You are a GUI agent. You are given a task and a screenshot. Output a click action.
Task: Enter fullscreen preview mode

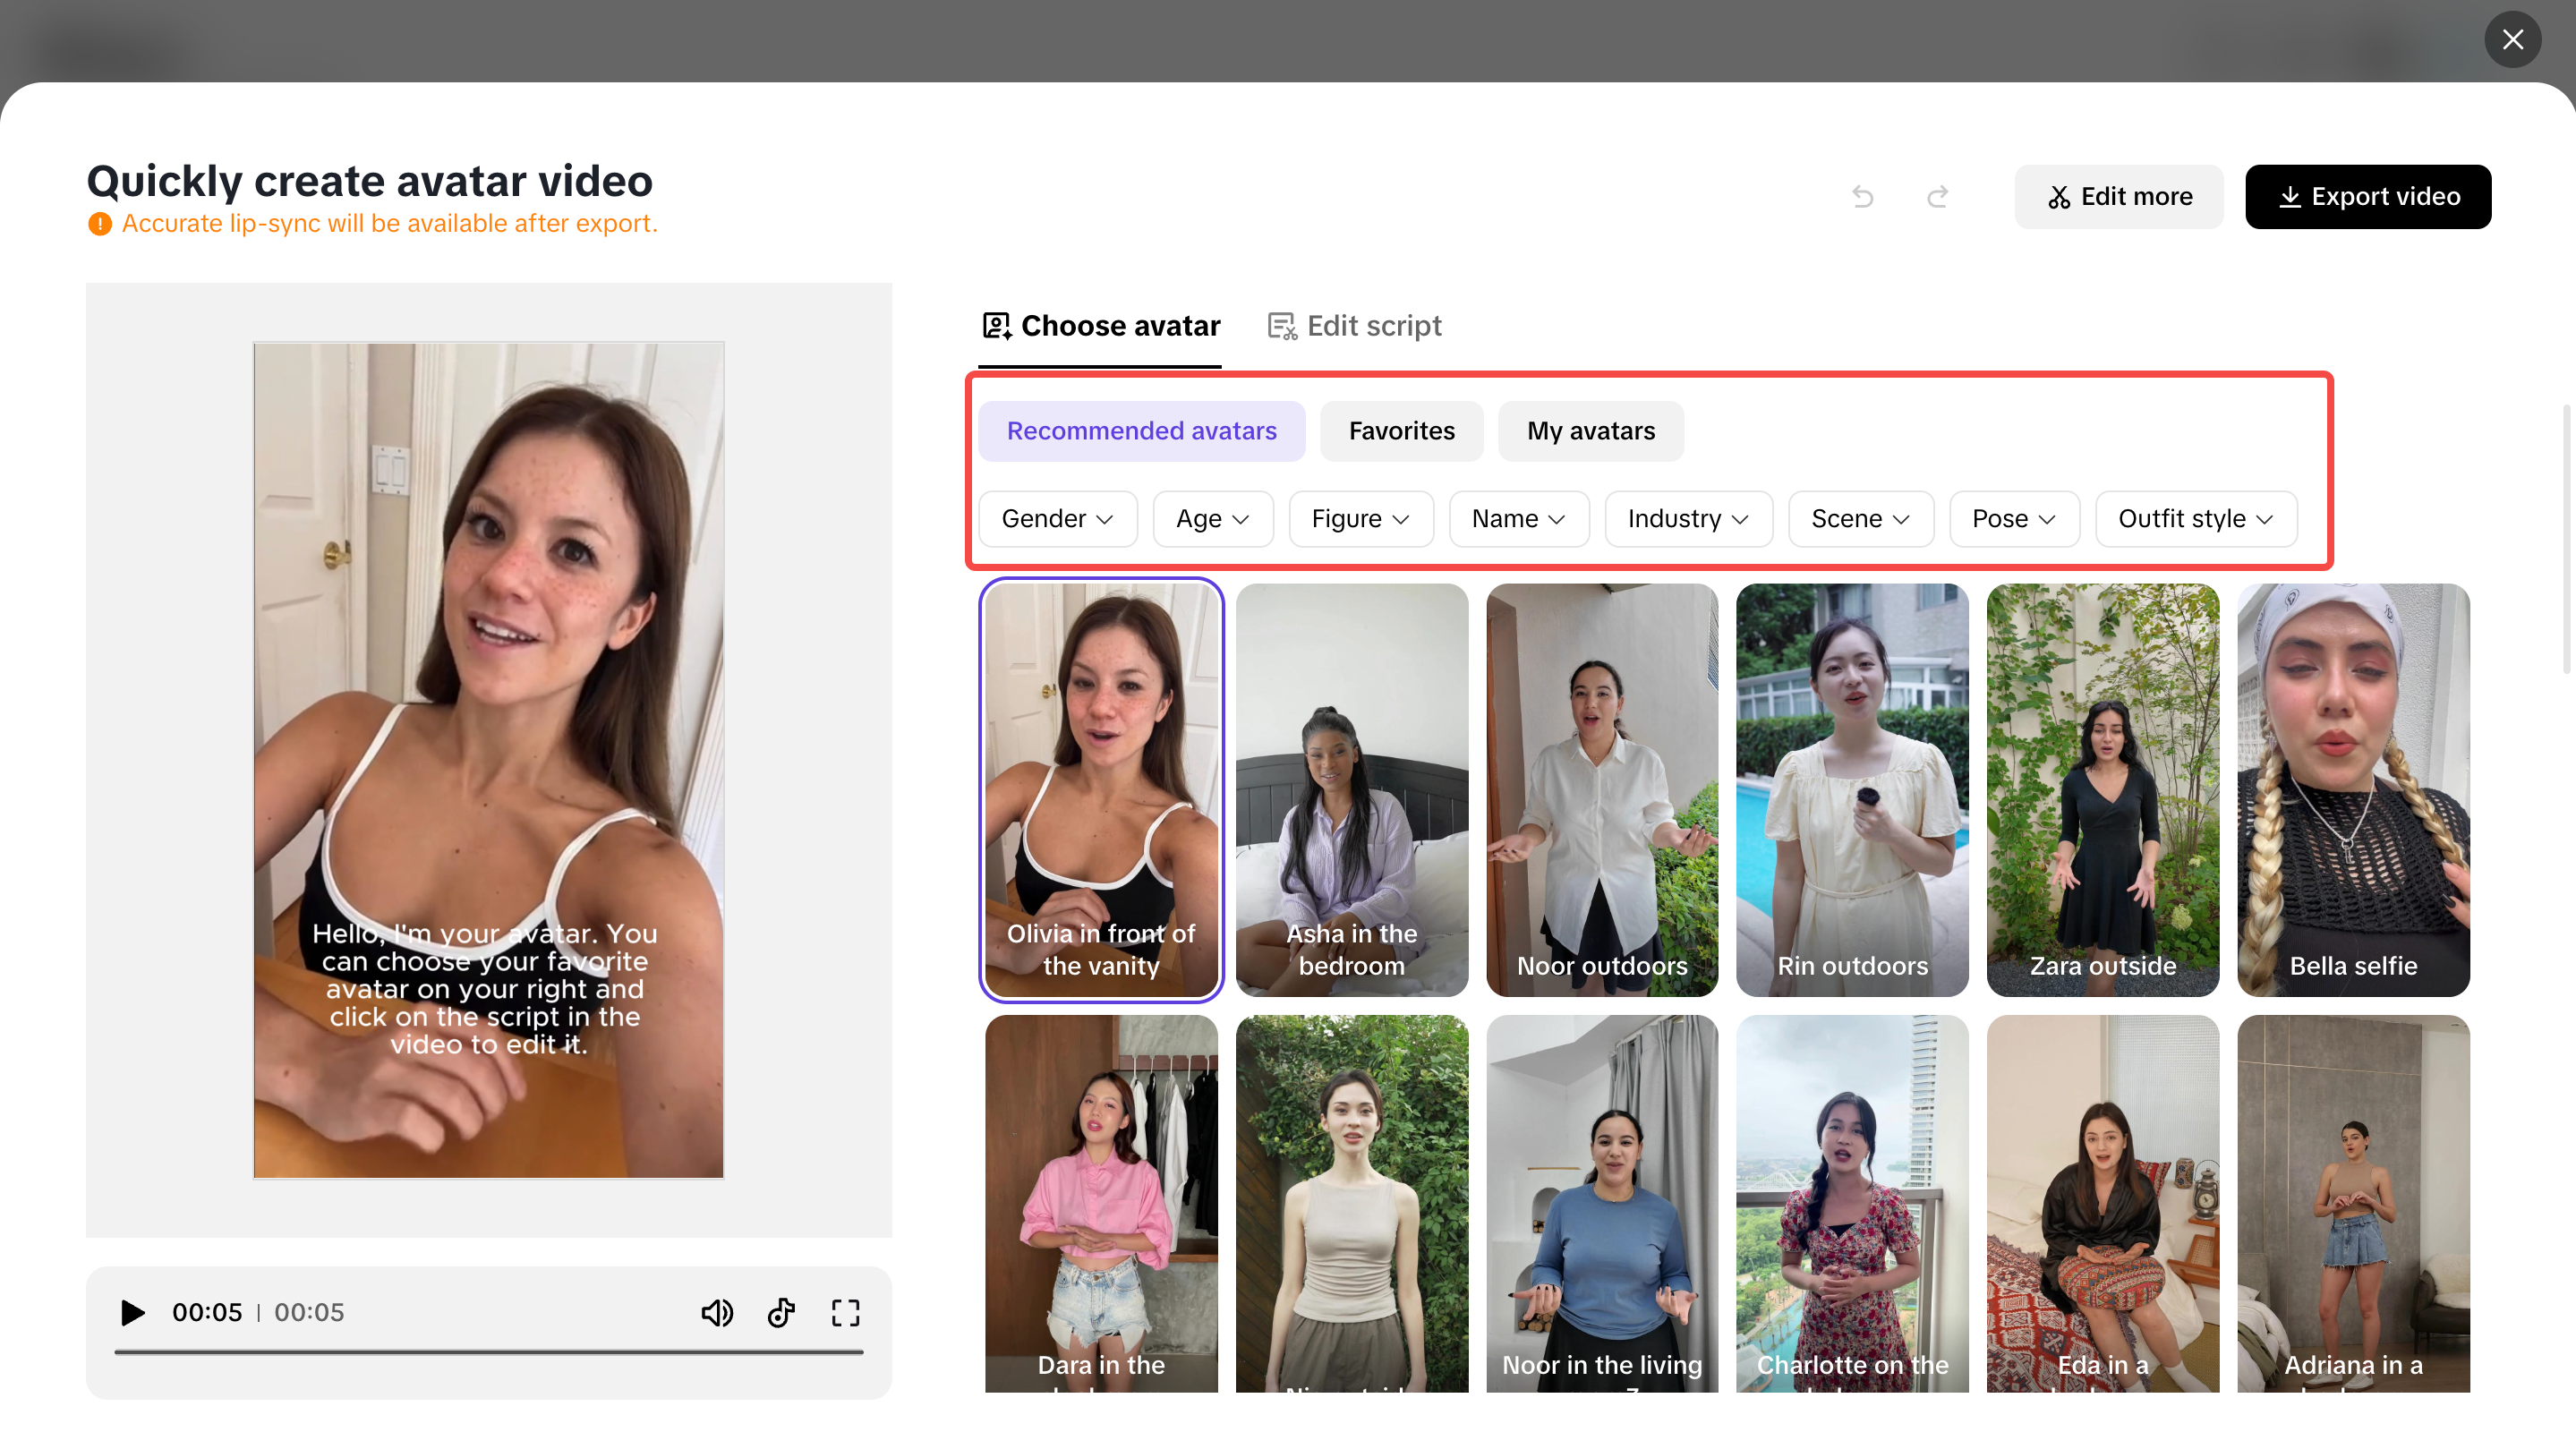click(x=845, y=1312)
